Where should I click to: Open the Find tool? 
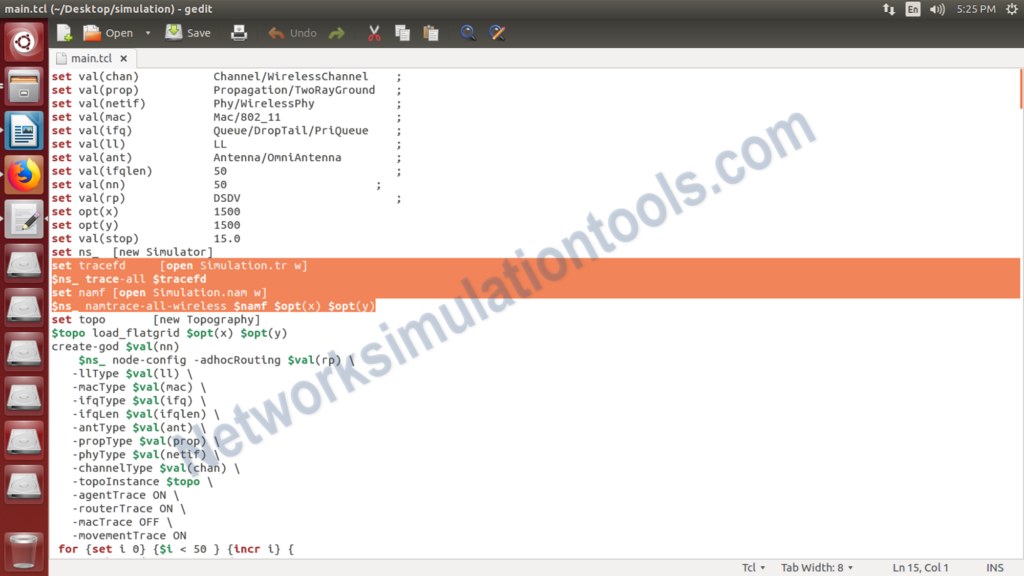click(x=468, y=32)
